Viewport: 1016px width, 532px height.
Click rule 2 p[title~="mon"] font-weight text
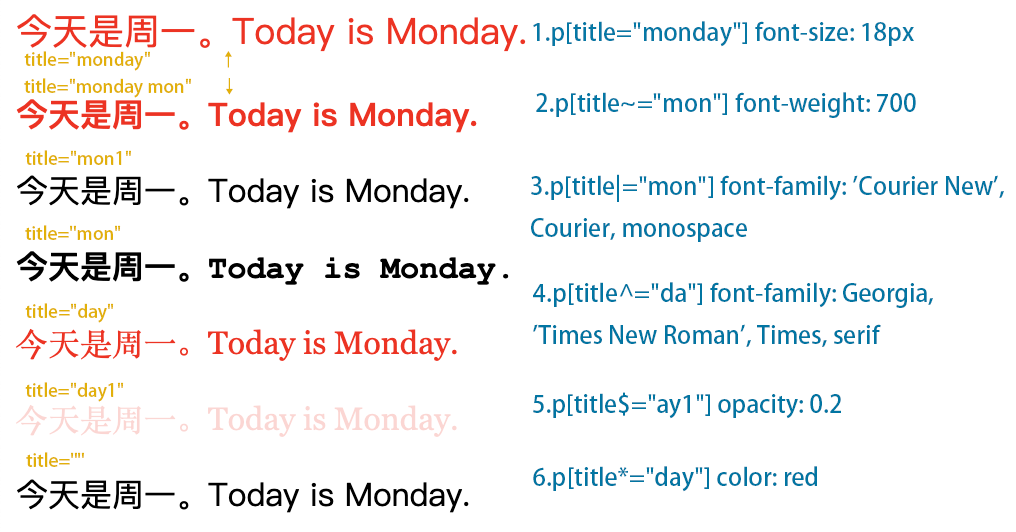coord(726,104)
